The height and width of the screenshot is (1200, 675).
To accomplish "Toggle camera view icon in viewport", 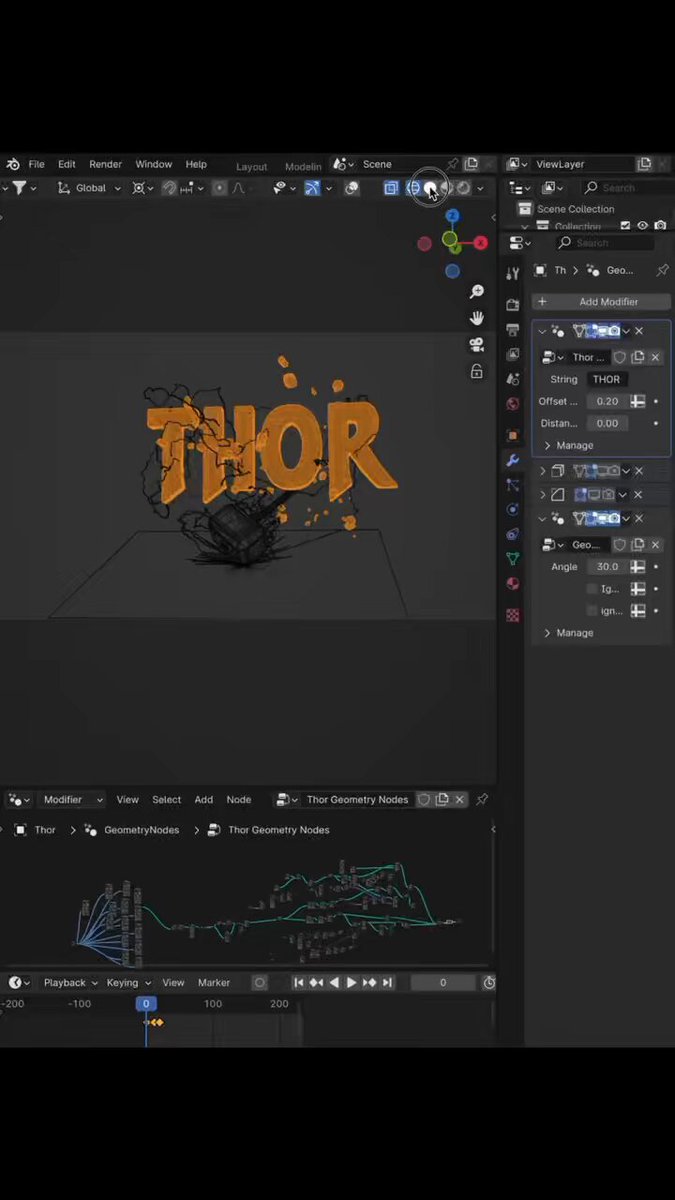I will [477, 345].
